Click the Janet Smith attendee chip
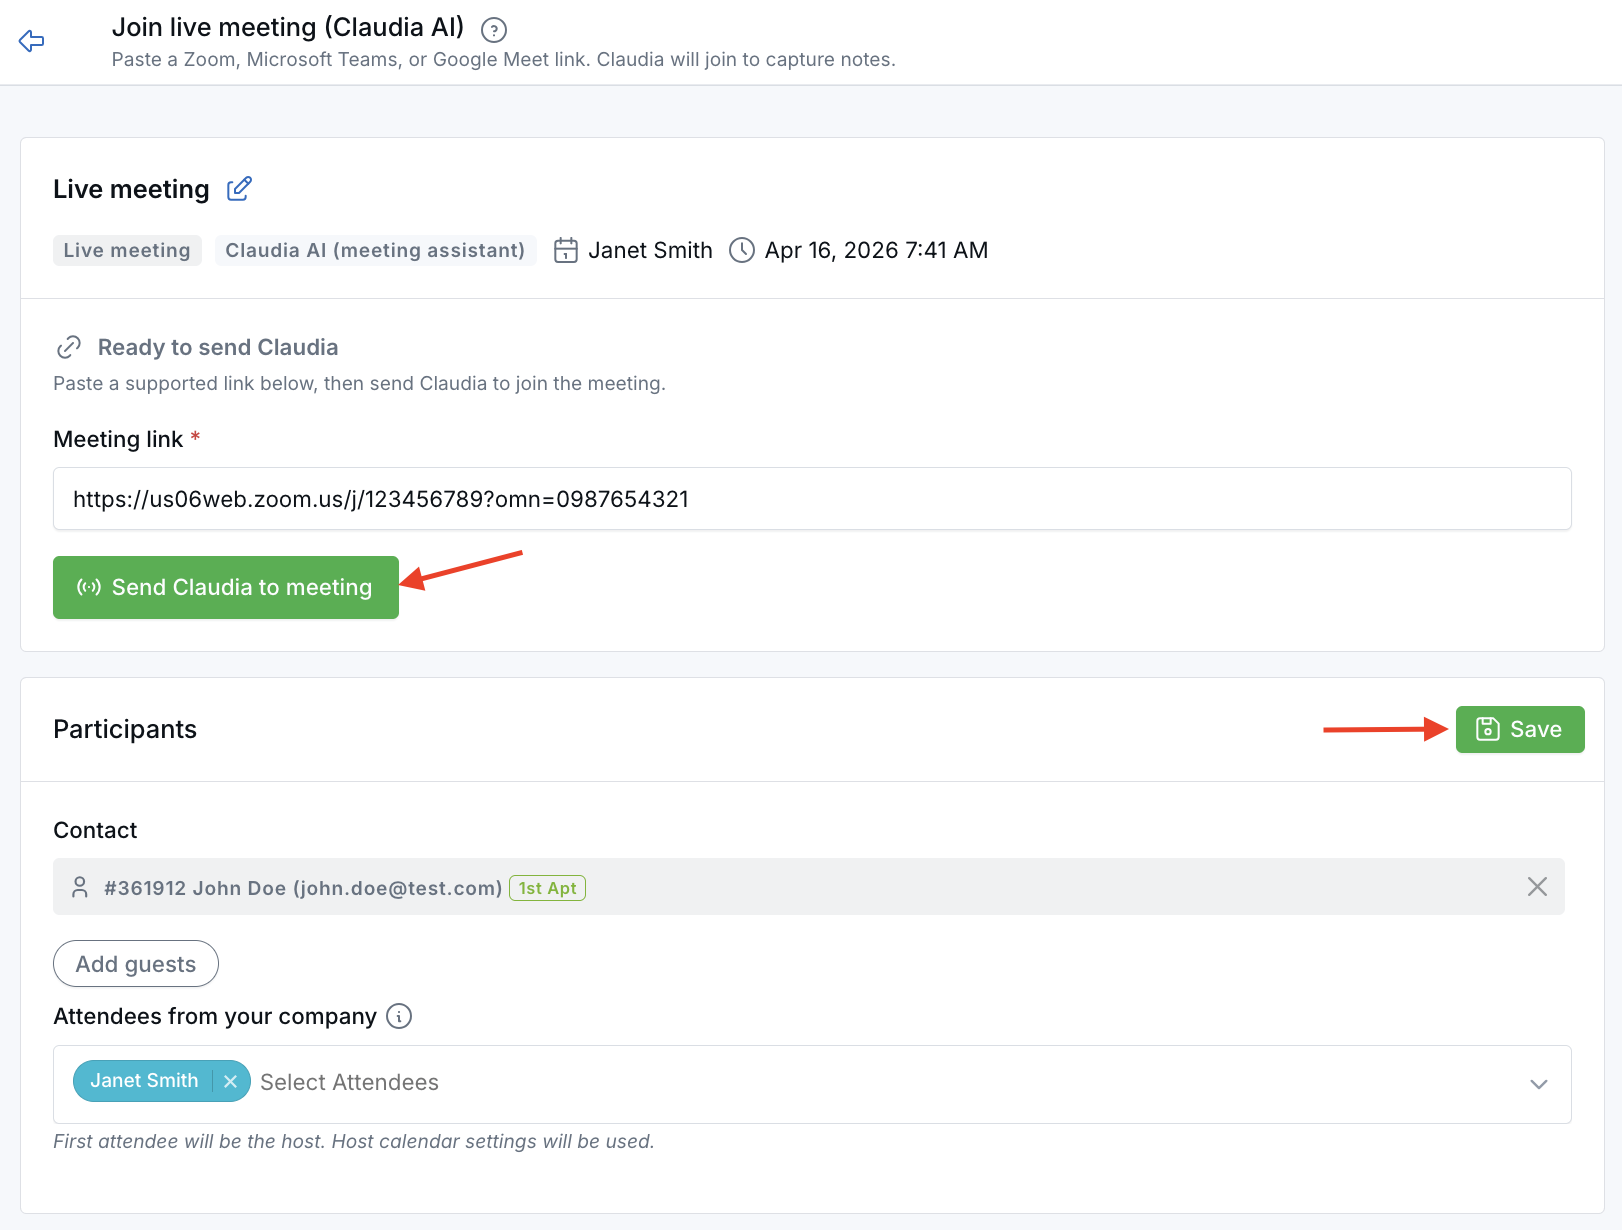This screenshot has width=1622, height=1230. (144, 1081)
